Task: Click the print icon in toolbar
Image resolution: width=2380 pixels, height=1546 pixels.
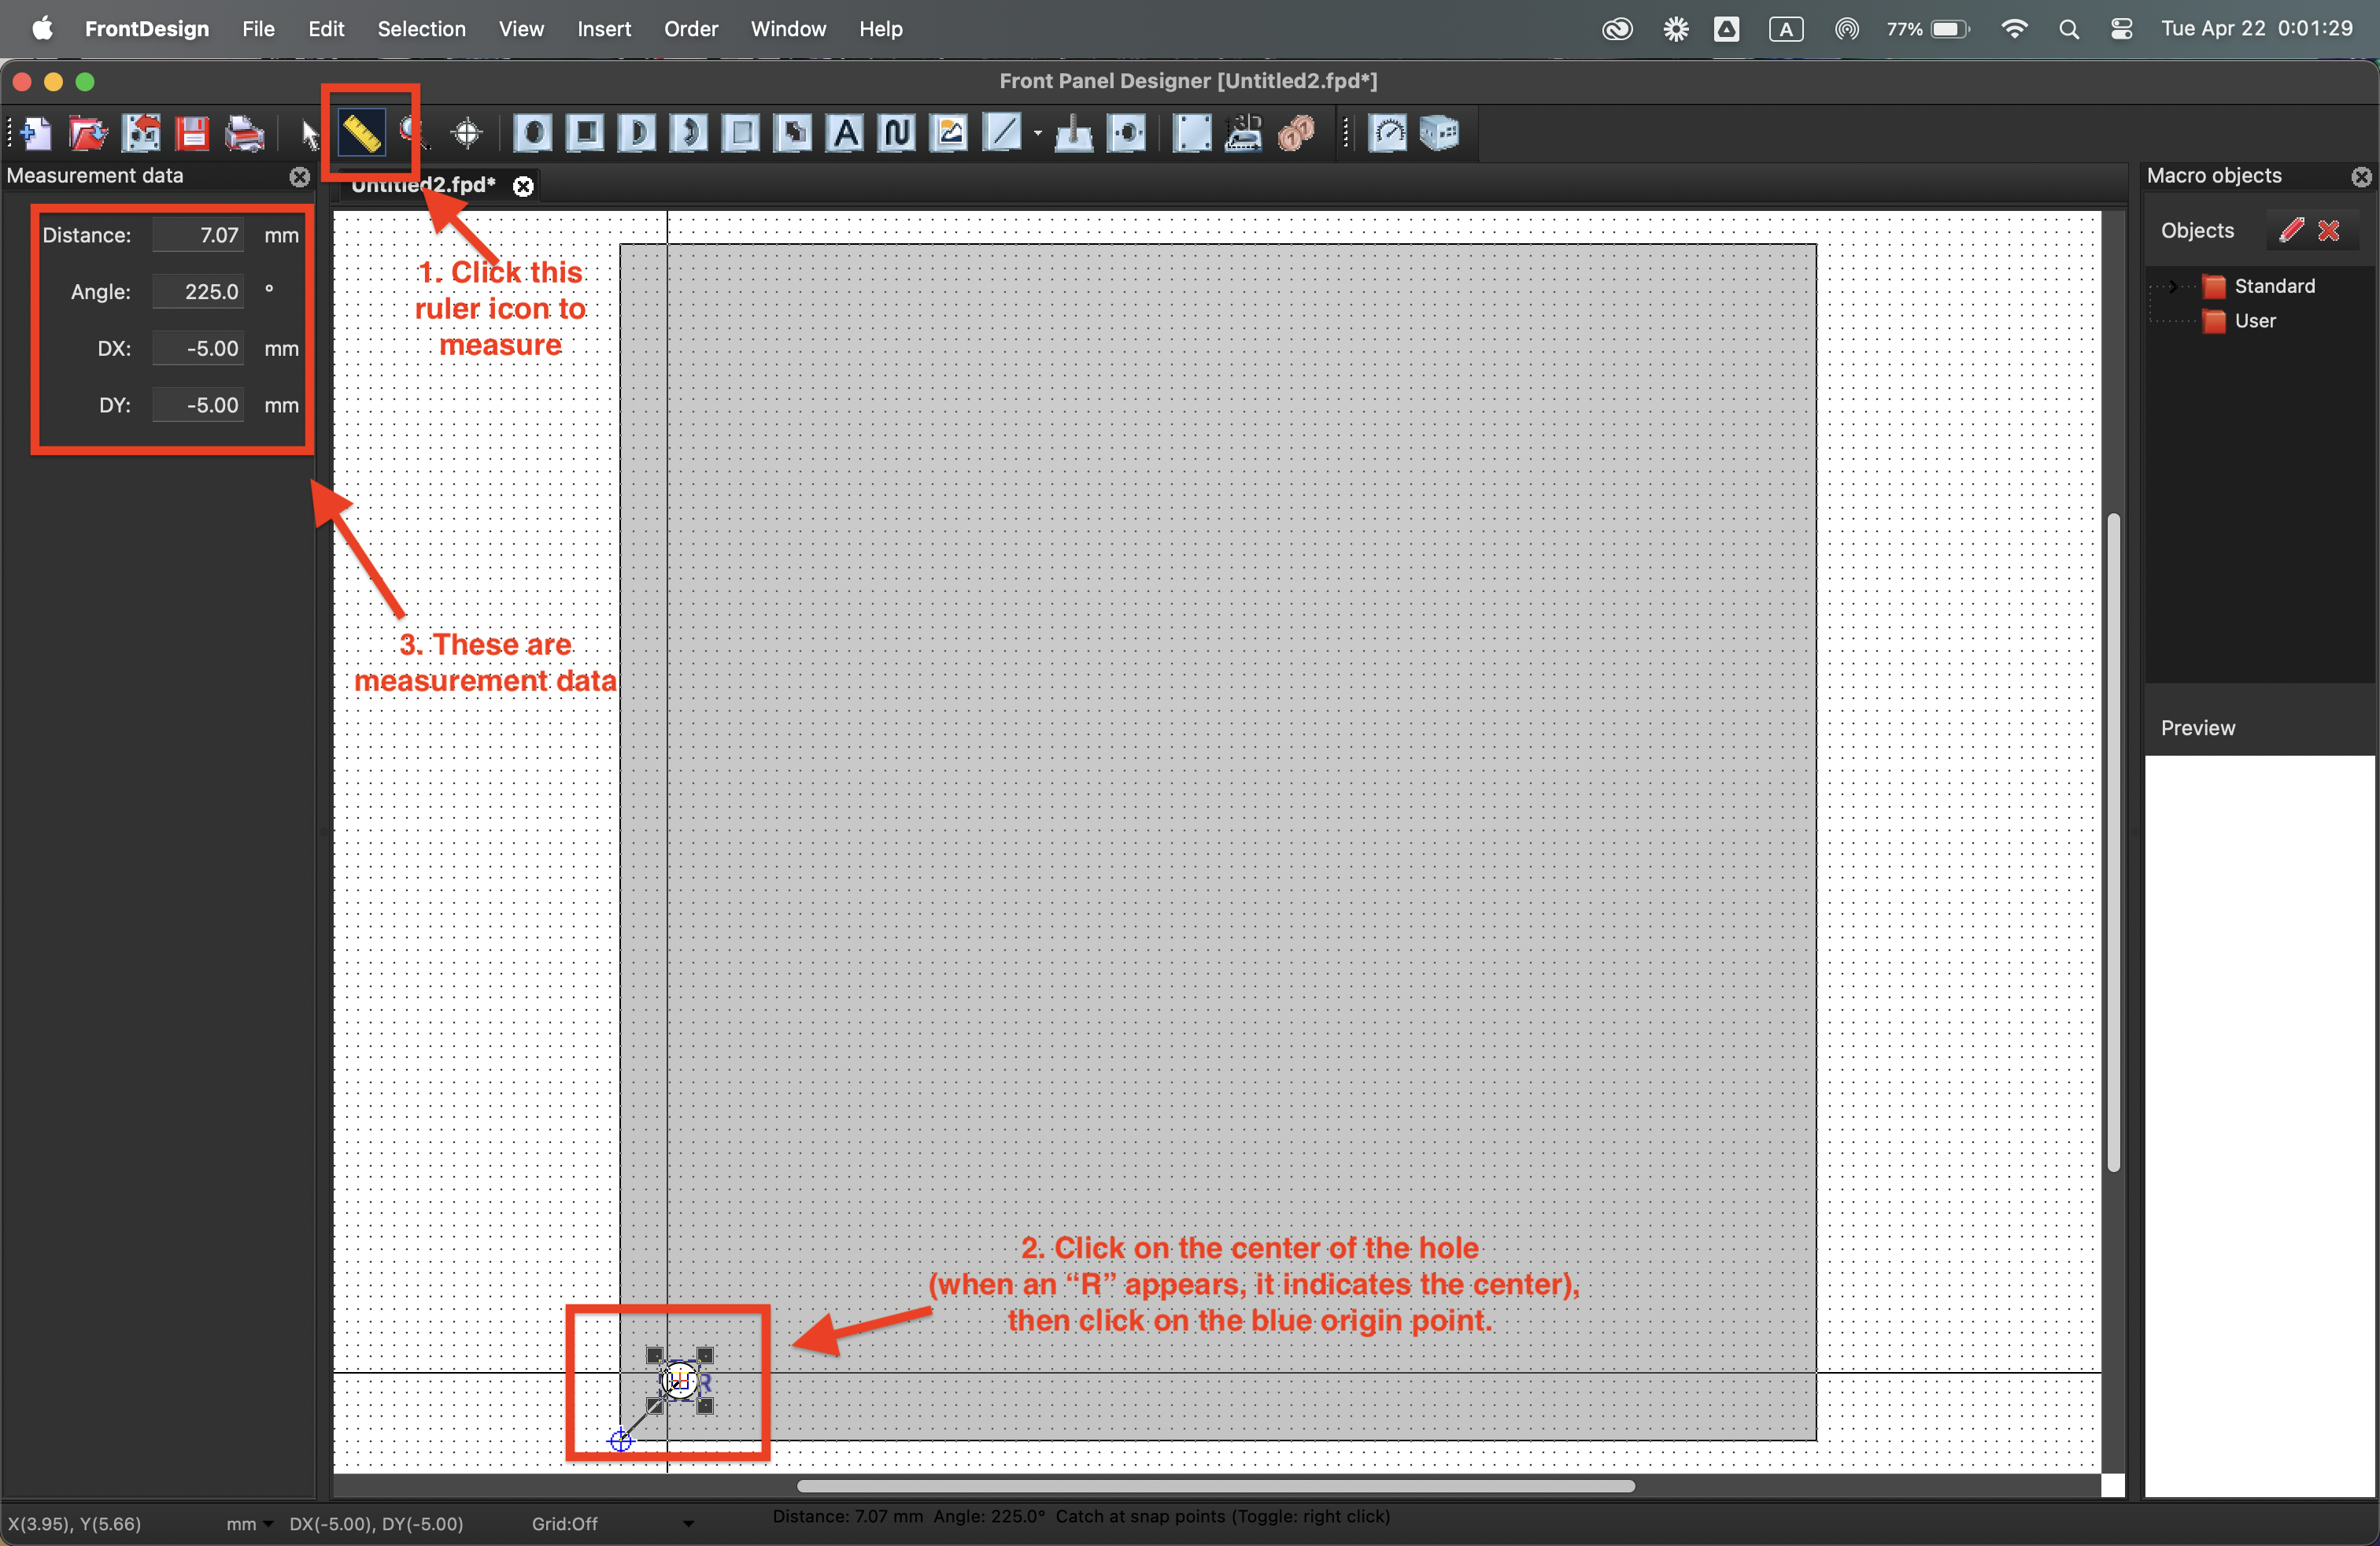Action: [244, 133]
